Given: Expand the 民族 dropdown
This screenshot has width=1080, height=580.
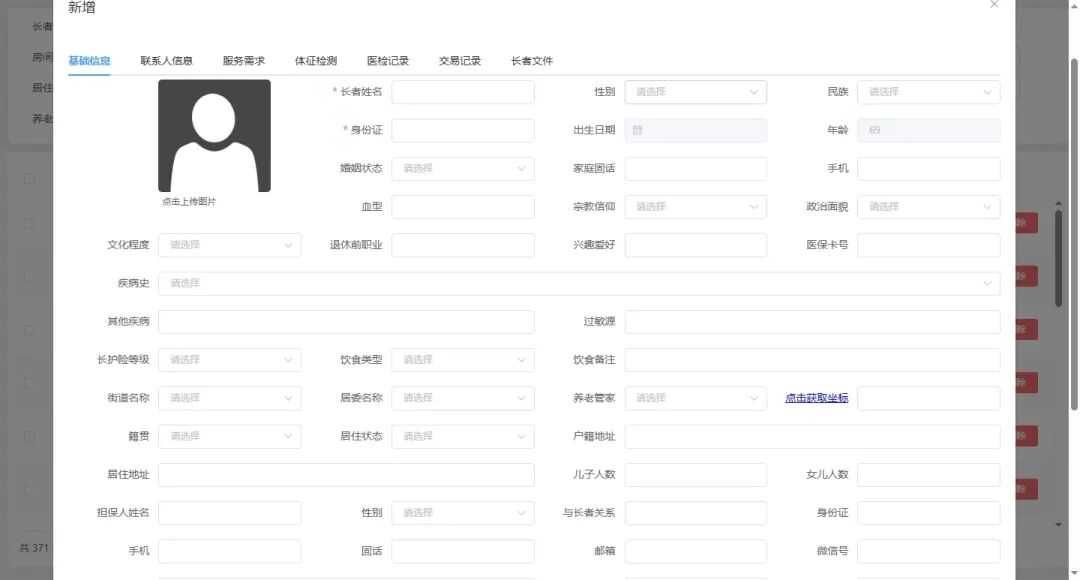Looking at the screenshot, I should [x=928, y=91].
